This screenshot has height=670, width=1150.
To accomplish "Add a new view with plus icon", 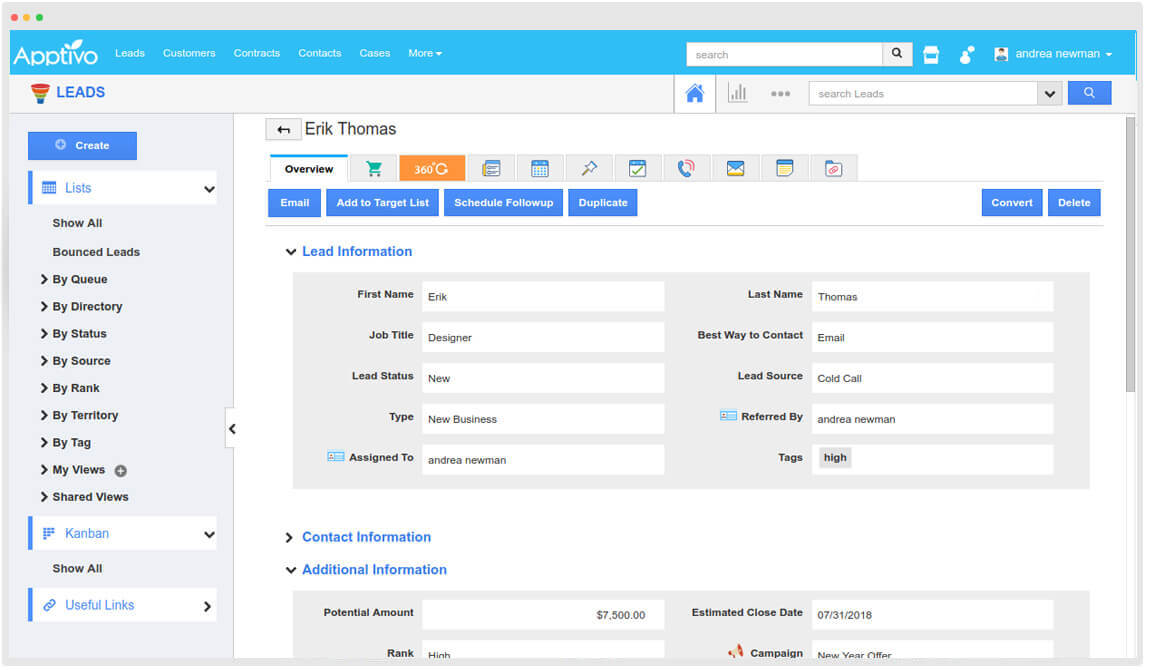I will pyautogui.click(x=121, y=471).
